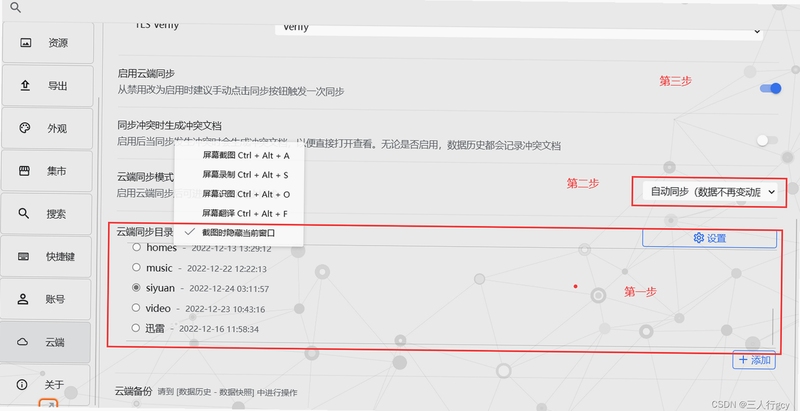Click the 添加 button

(754, 360)
